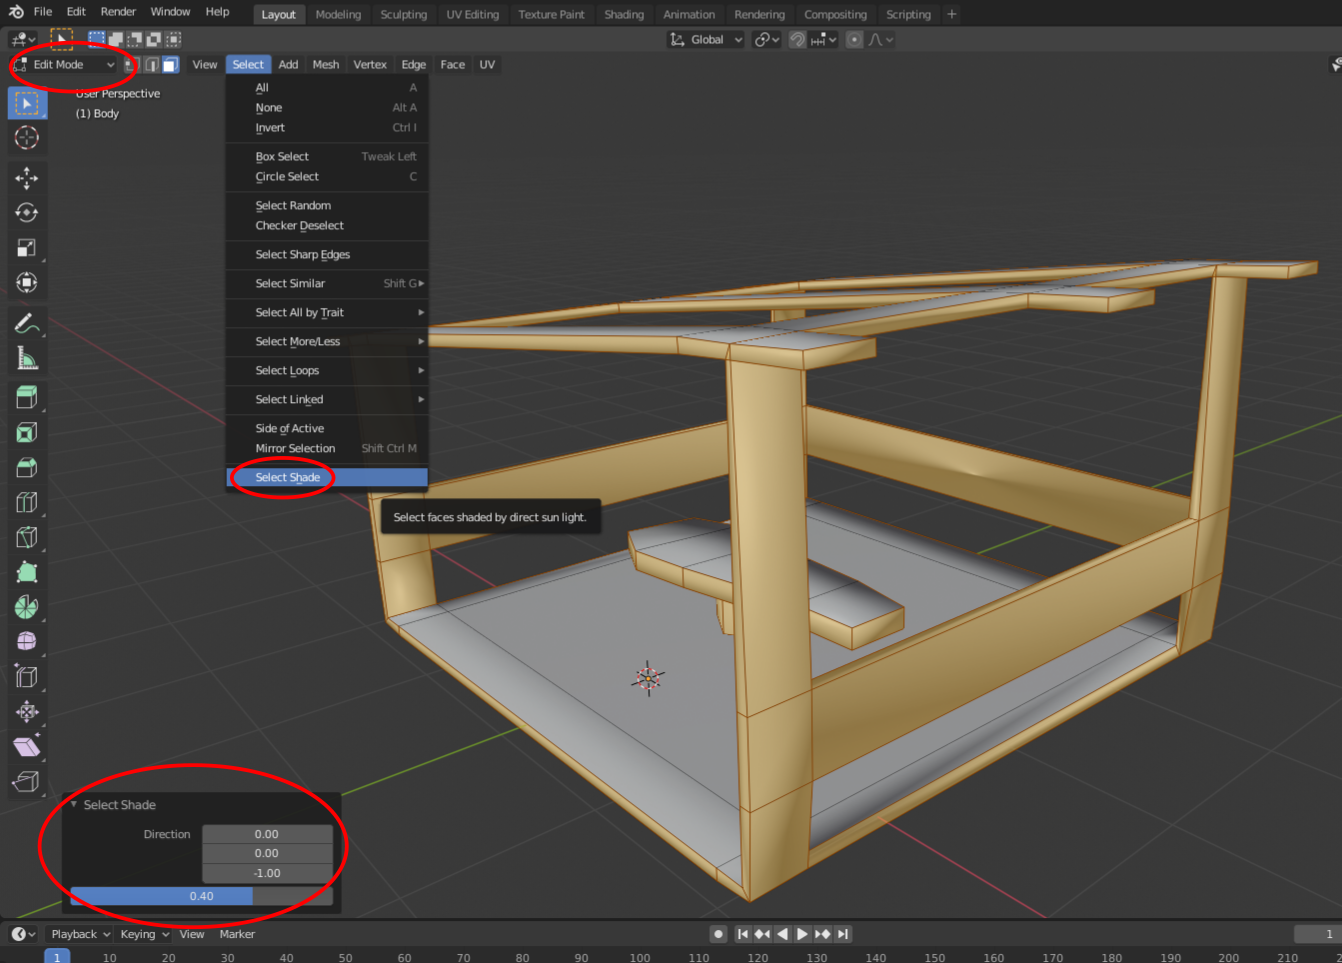Select the Scale tool

click(27, 247)
